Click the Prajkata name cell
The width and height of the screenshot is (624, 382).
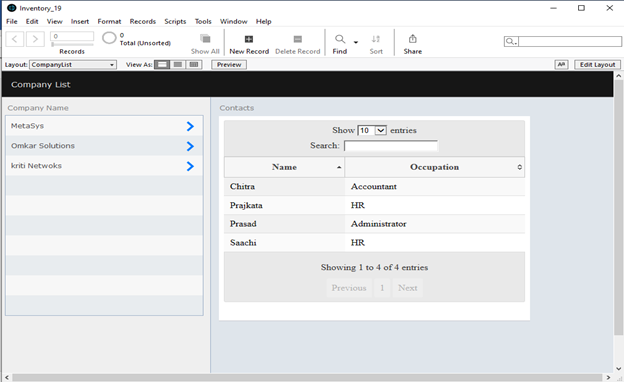click(284, 205)
